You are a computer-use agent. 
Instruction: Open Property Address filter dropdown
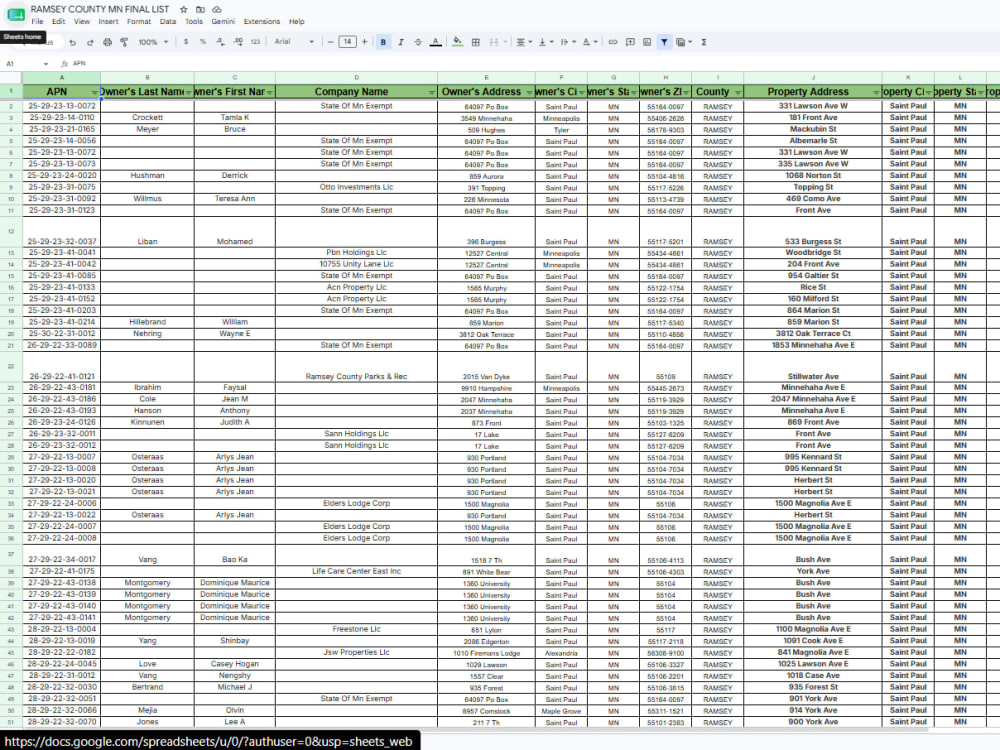tap(876, 92)
